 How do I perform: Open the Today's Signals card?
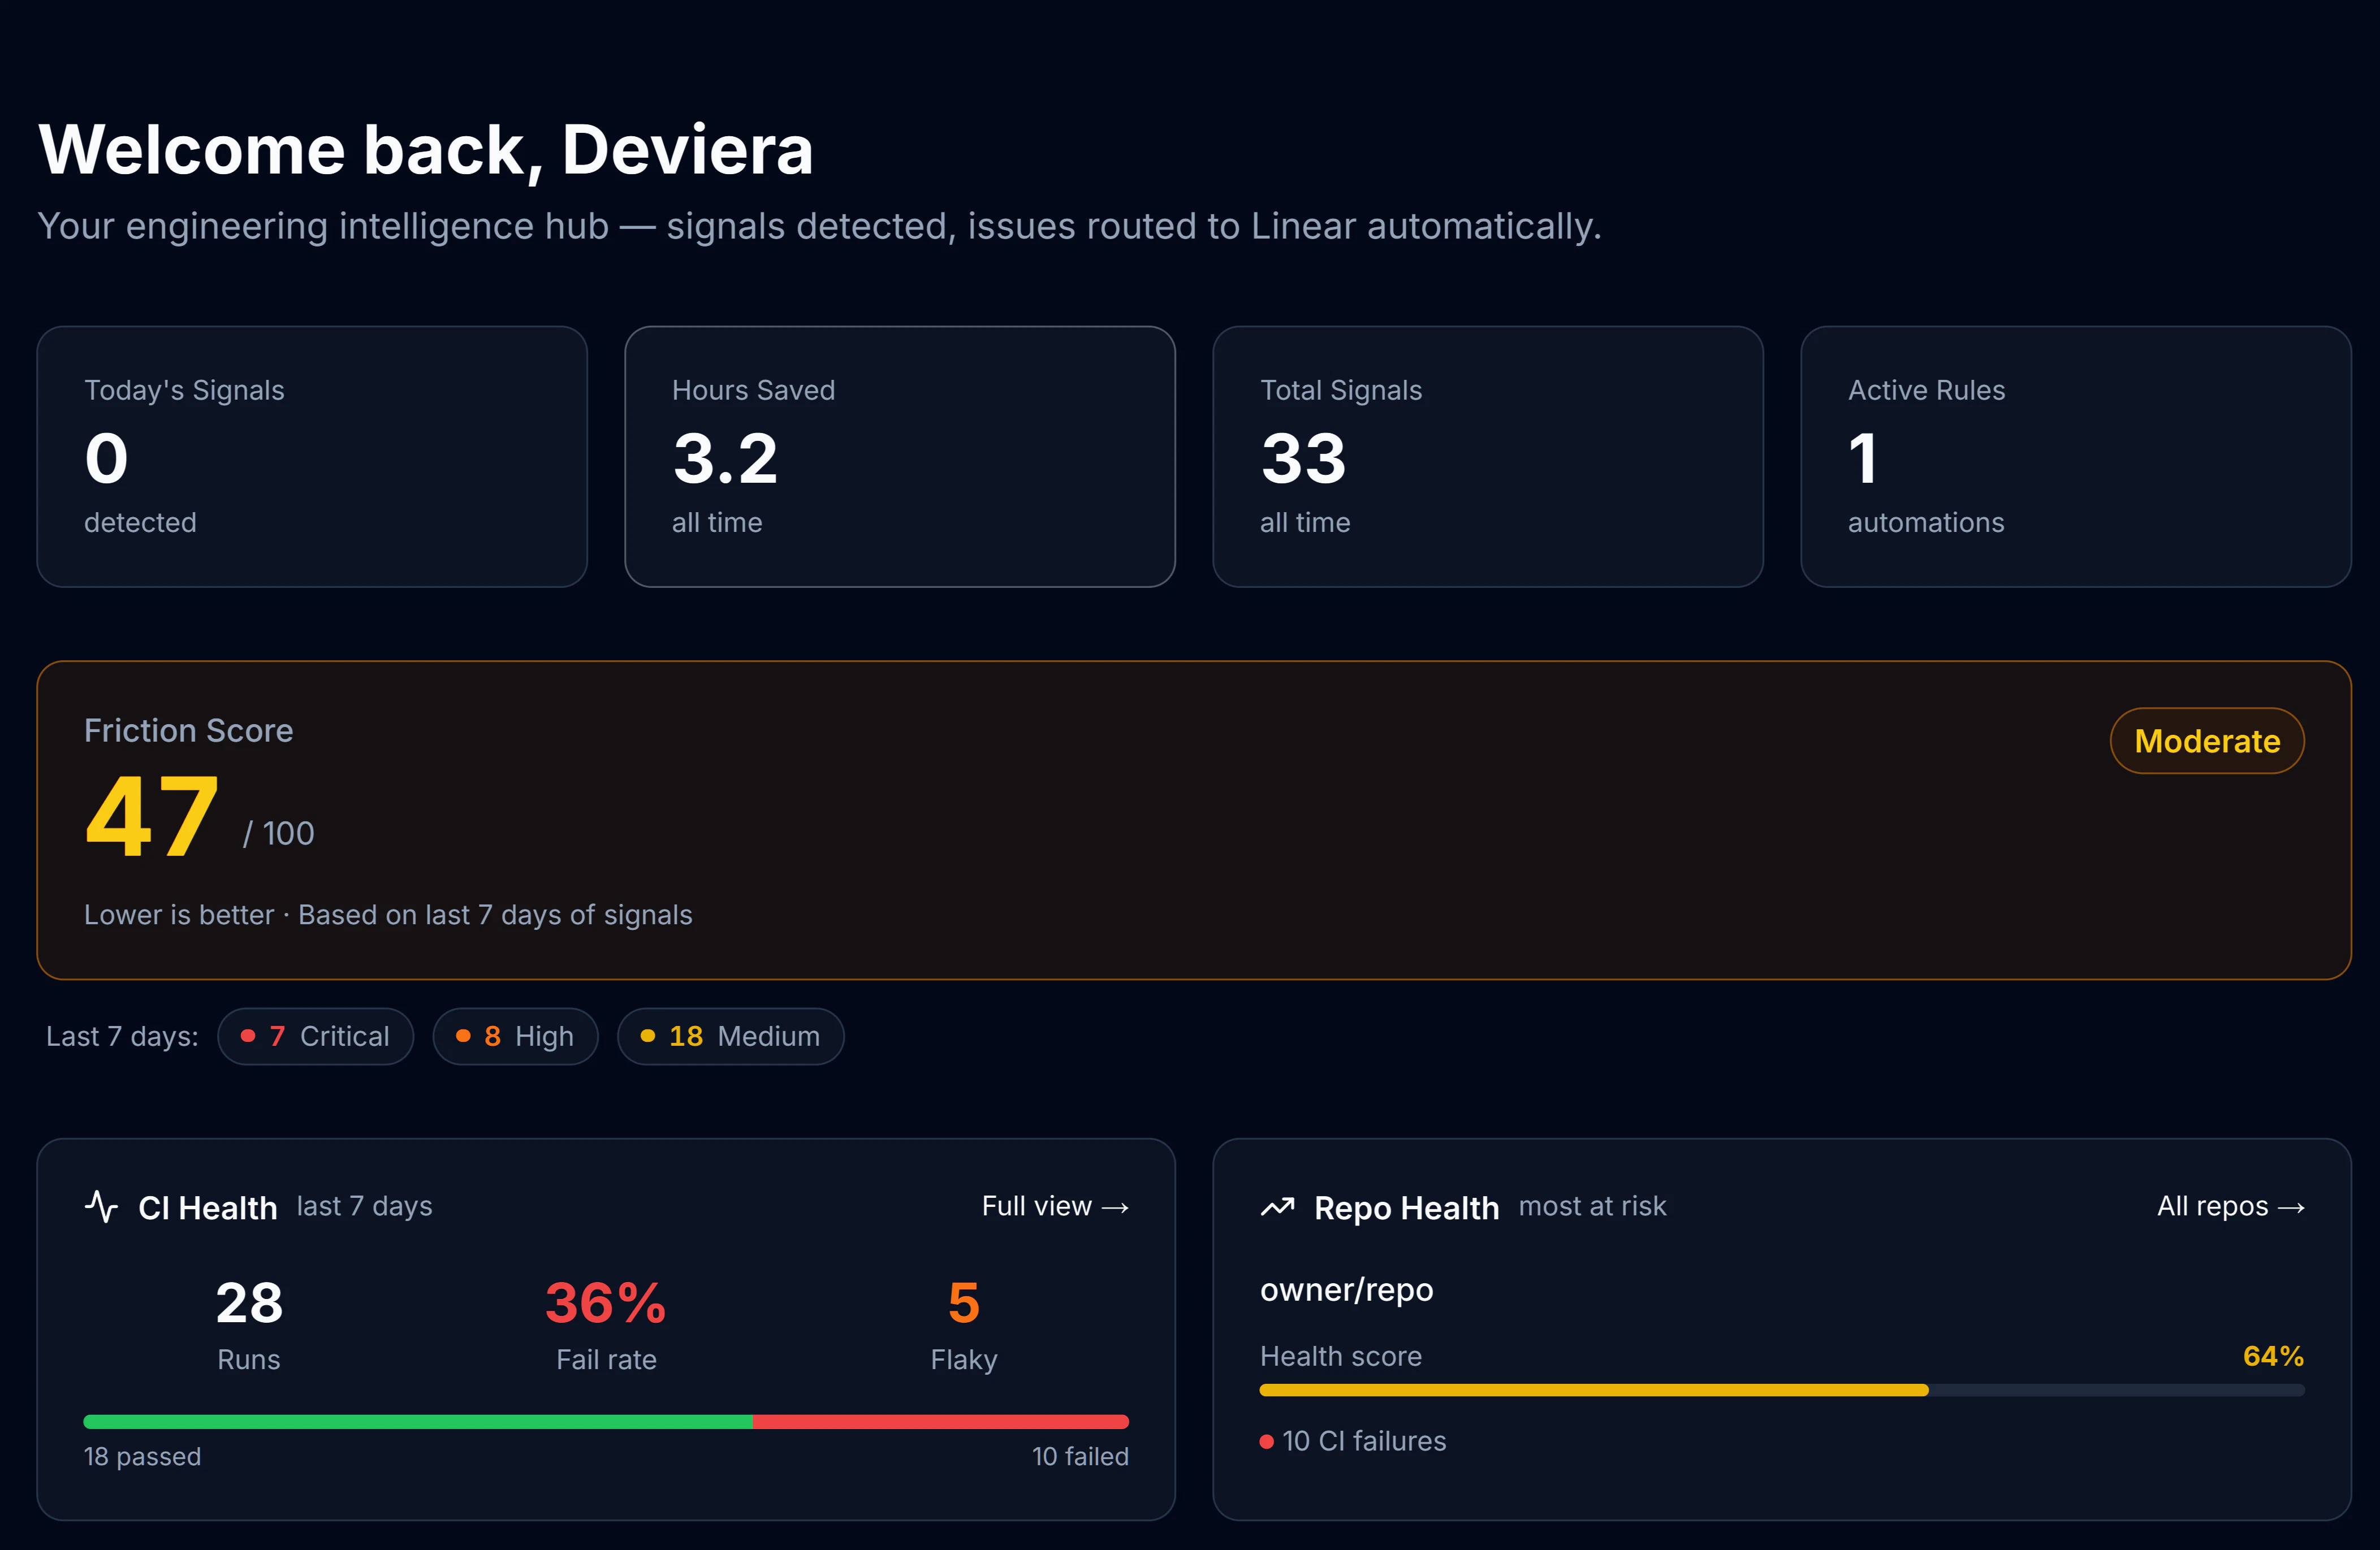click(312, 456)
